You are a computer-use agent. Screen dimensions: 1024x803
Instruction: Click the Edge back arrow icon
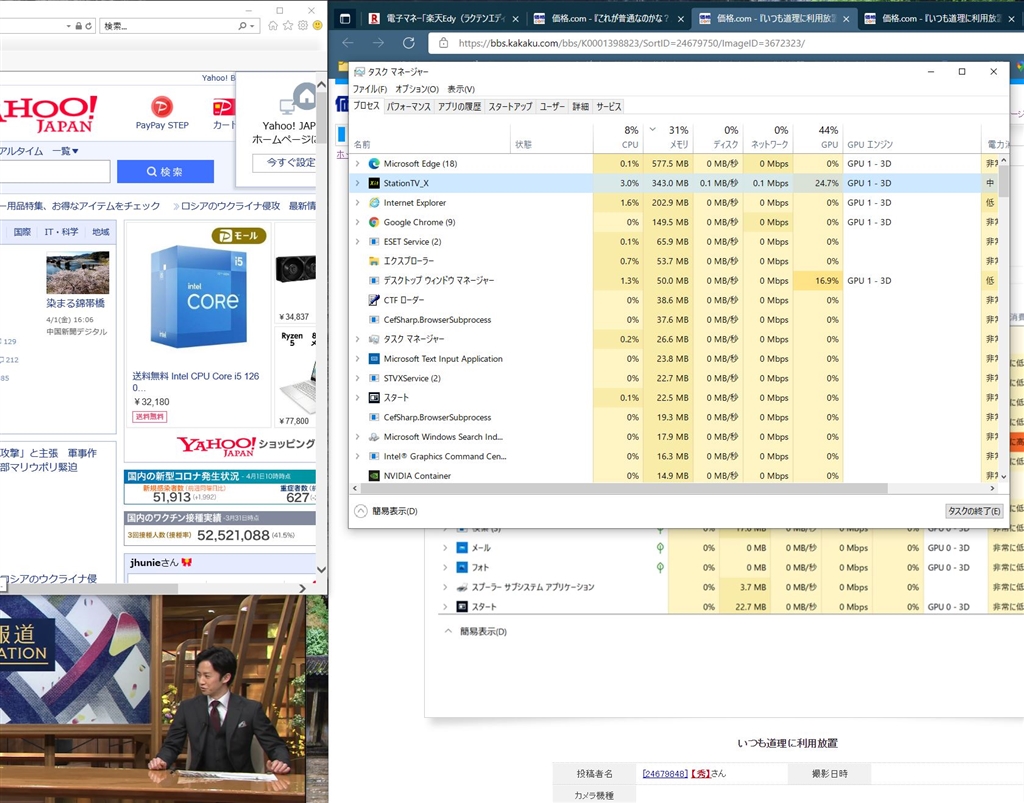point(347,43)
